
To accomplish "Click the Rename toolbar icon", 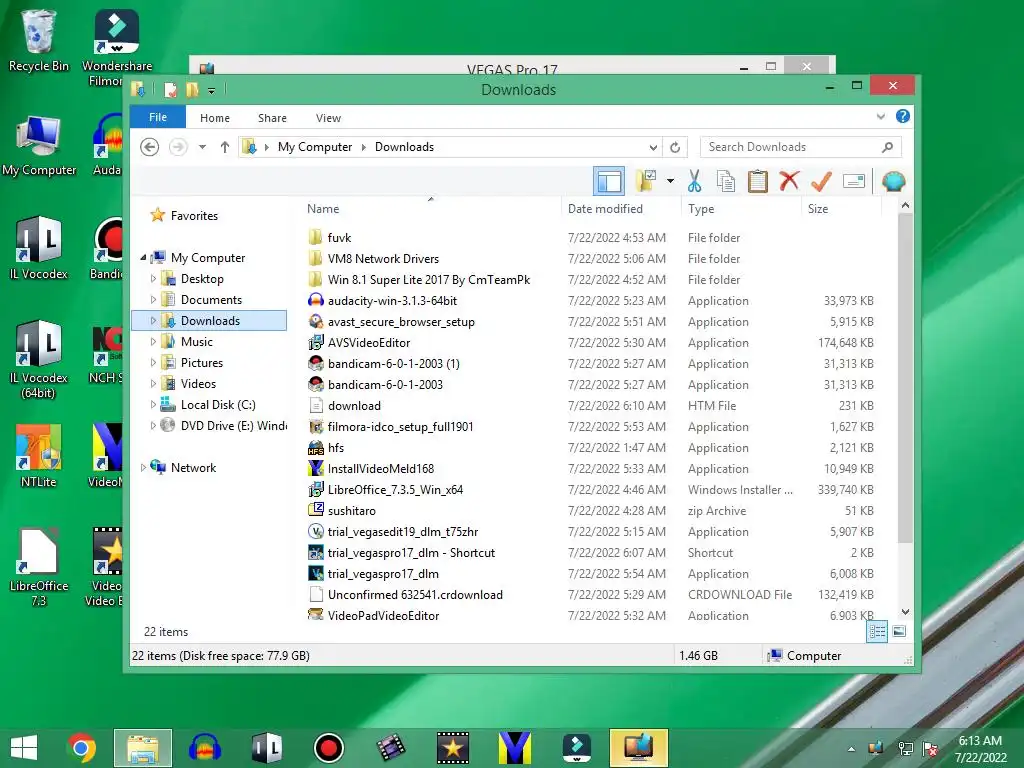I will coord(854,181).
